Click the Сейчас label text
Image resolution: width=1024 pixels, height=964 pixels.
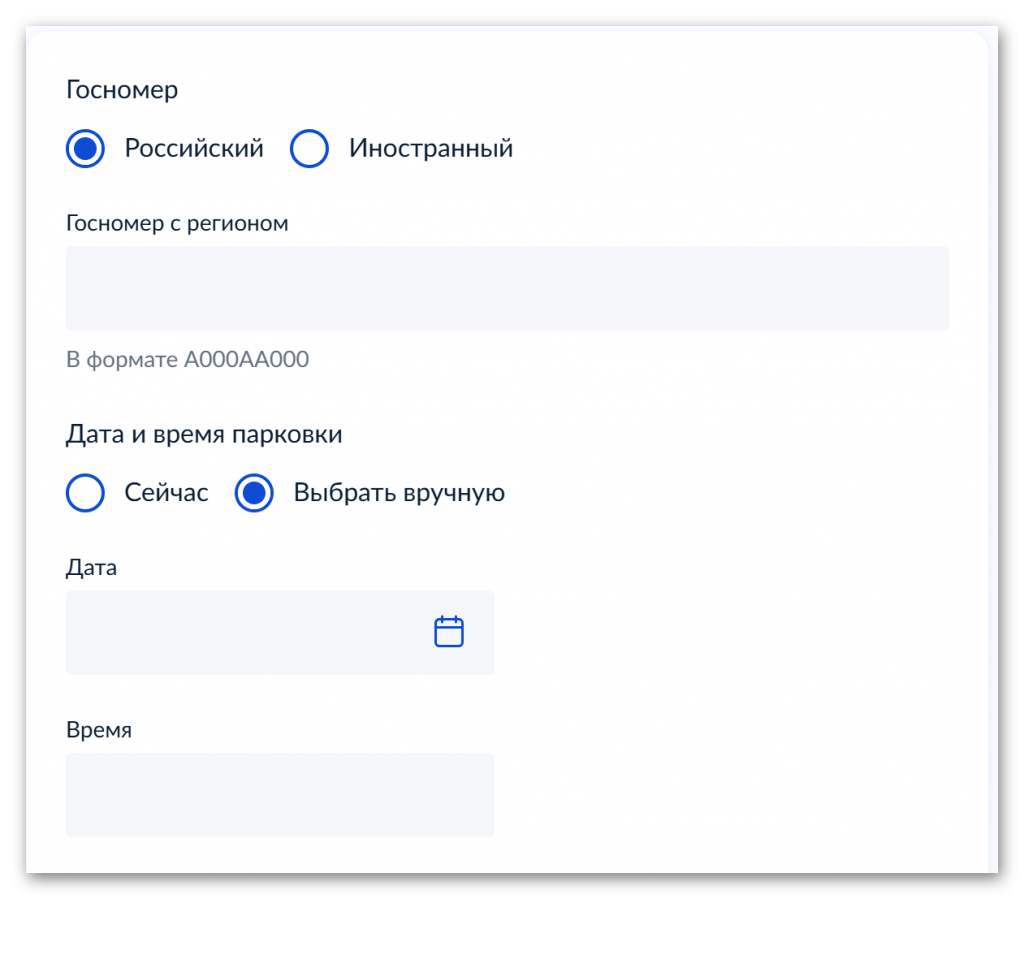(167, 492)
